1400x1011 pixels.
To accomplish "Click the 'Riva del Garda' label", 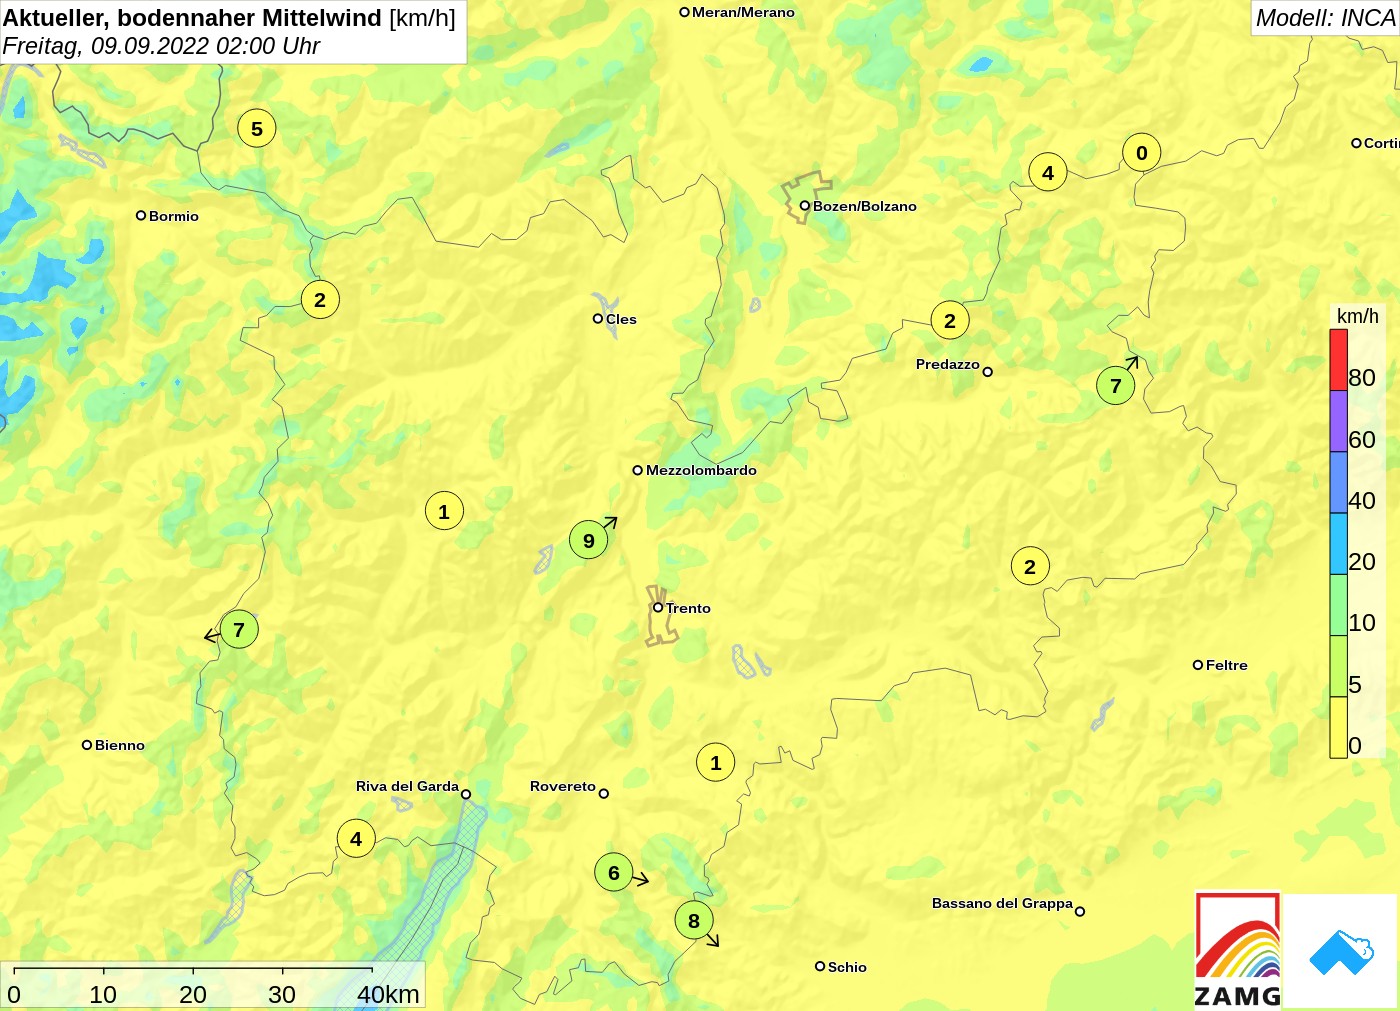I will 407,786.
